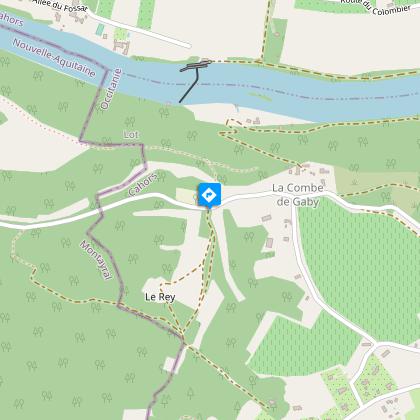This screenshot has height=420, width=420.
Task: Click the pale yellow plot left of the marker
Action: click(x=187, y=196)
